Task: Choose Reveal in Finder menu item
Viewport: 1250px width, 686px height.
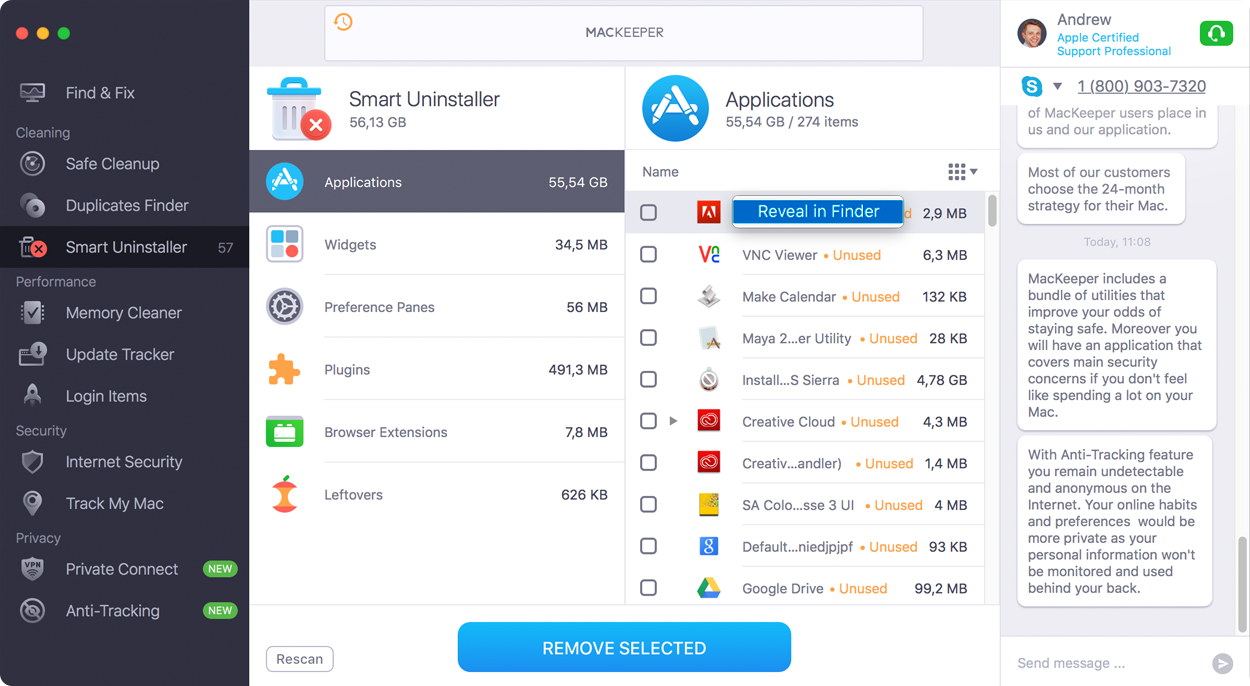Action: [x=818, y=211]
